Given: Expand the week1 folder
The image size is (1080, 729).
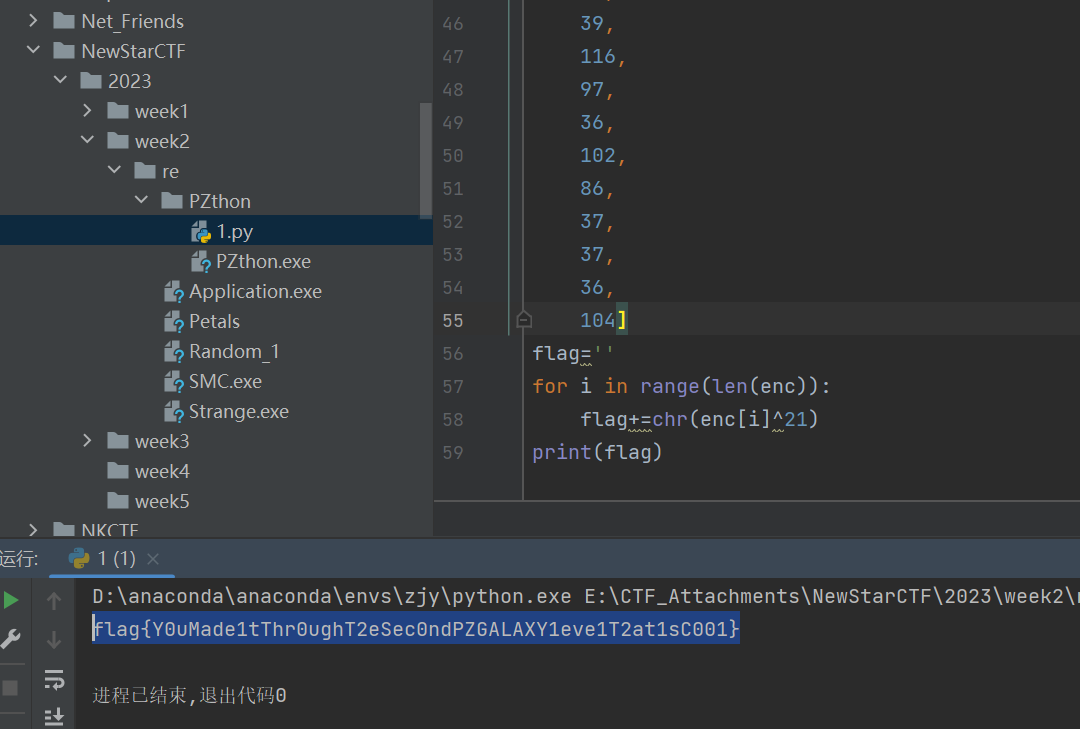Looking at the screenshot, I should 87,111.
